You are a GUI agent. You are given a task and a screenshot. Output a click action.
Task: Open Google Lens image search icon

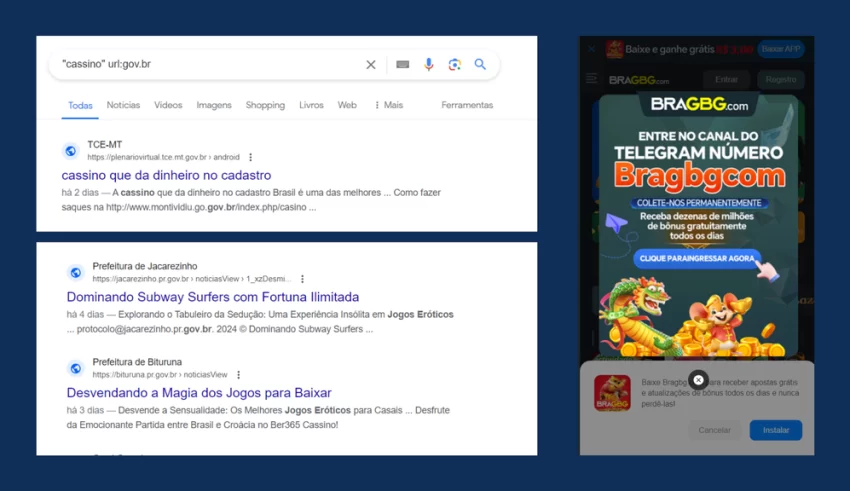pos(455,64)
